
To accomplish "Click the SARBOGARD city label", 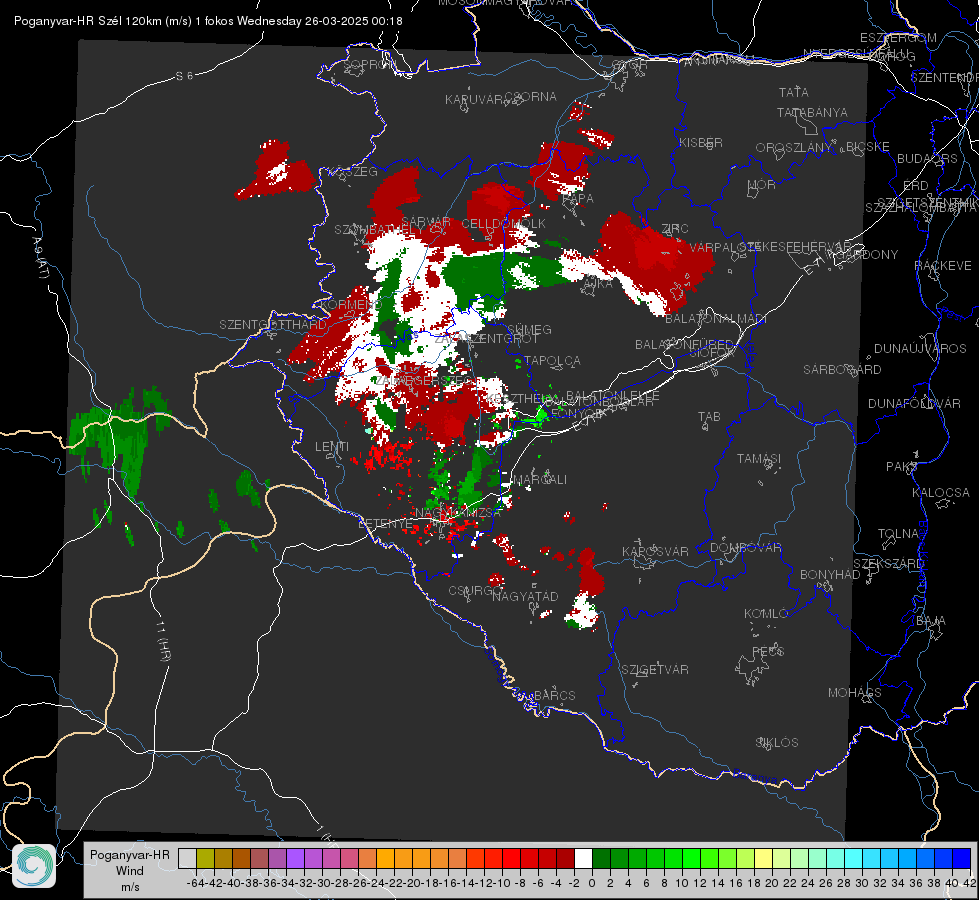I will point(842,370).
